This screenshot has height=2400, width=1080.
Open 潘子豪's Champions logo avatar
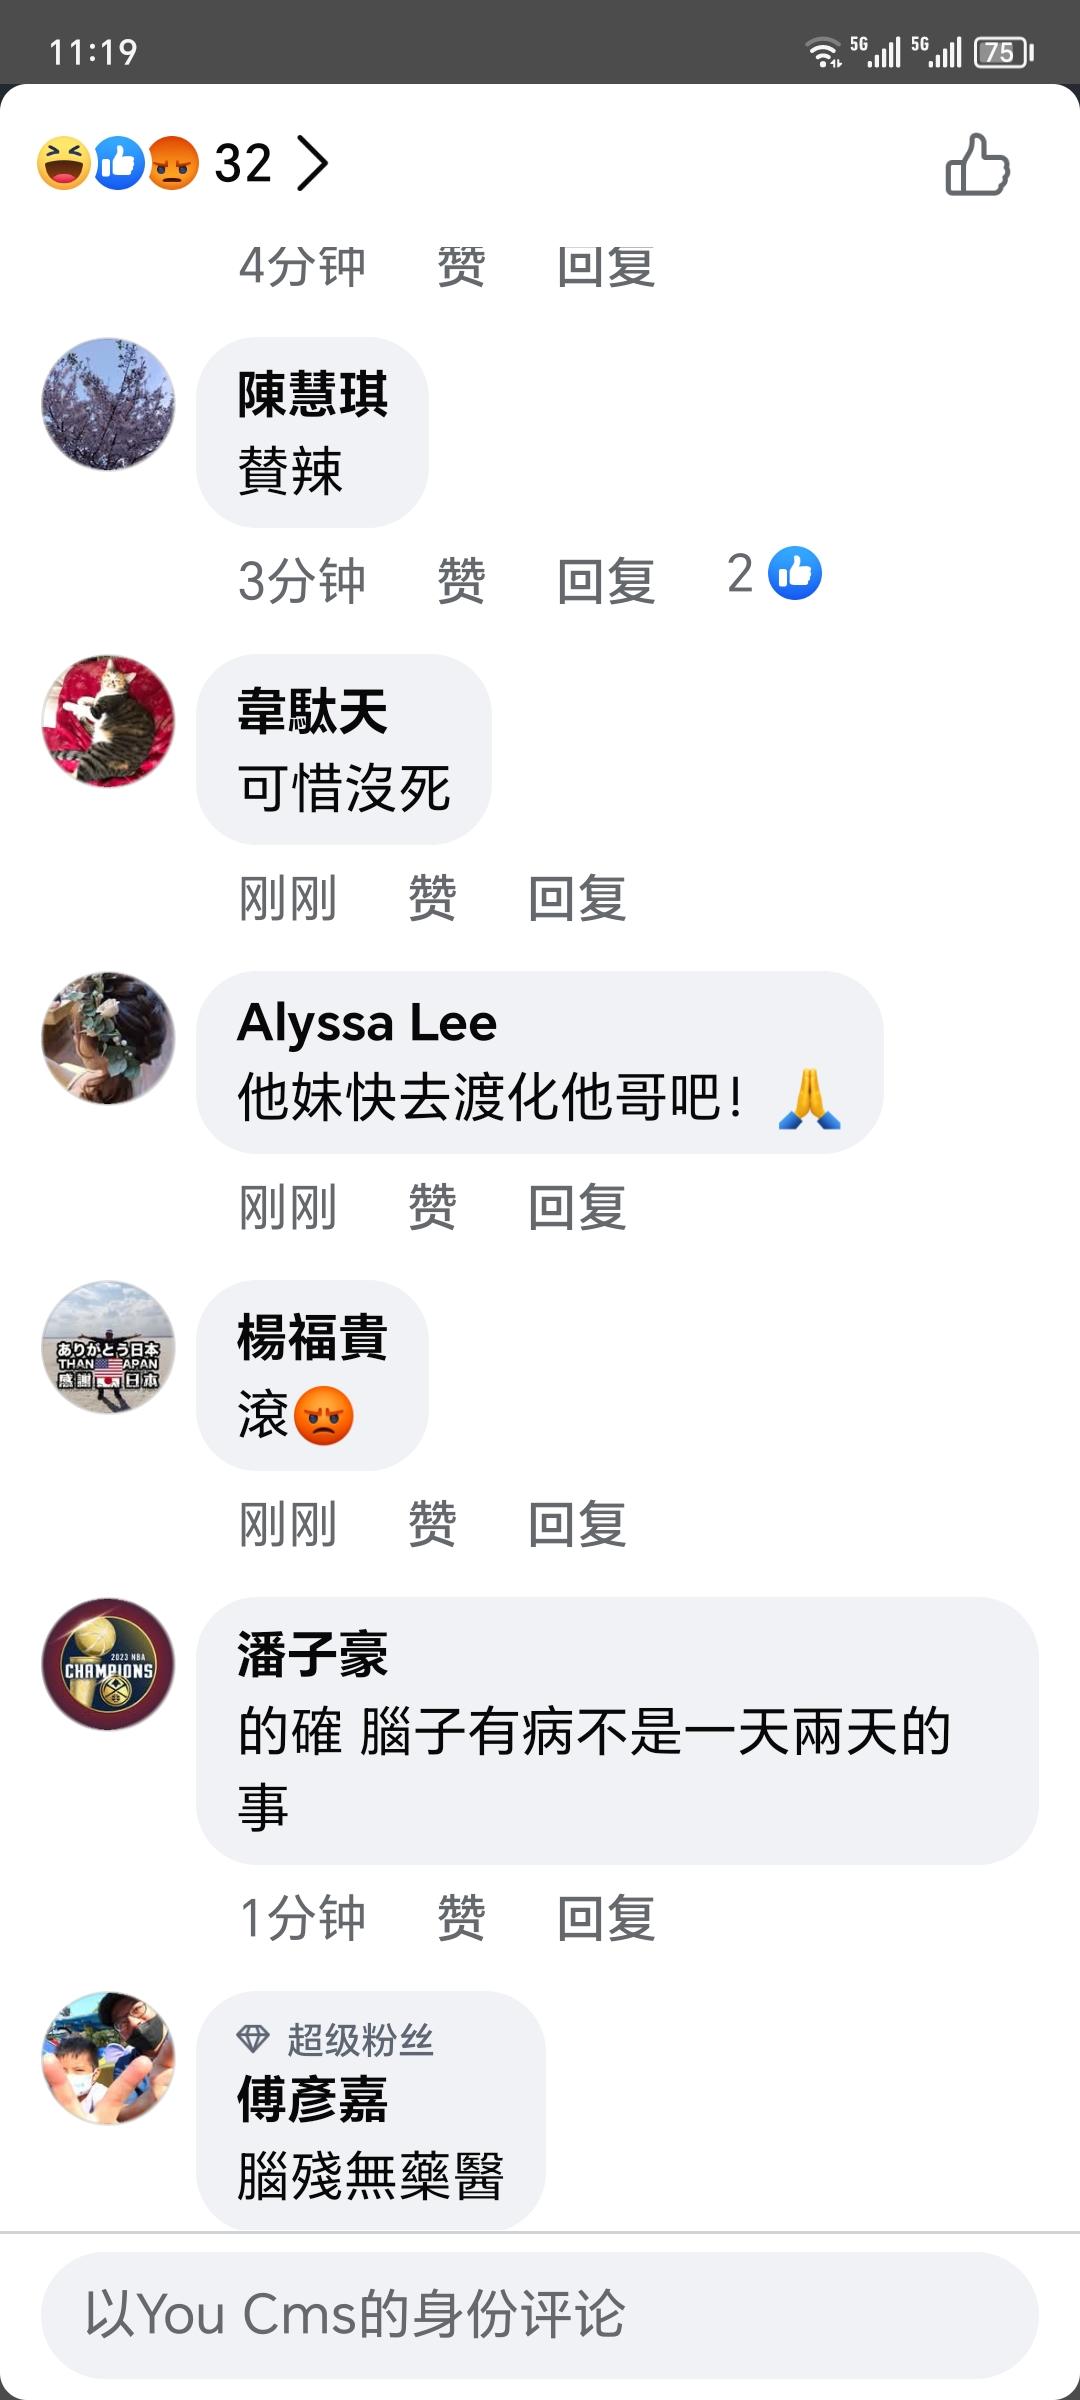click(108, 1664)
